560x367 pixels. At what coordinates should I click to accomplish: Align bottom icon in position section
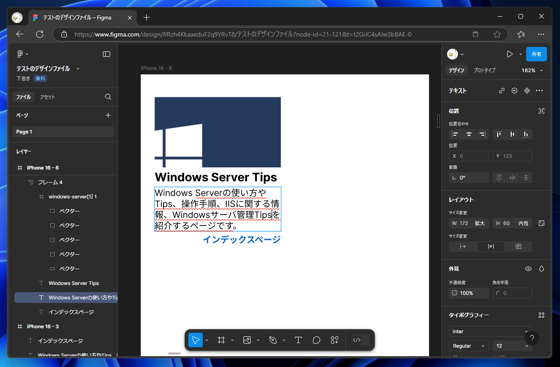pos(526,134)
